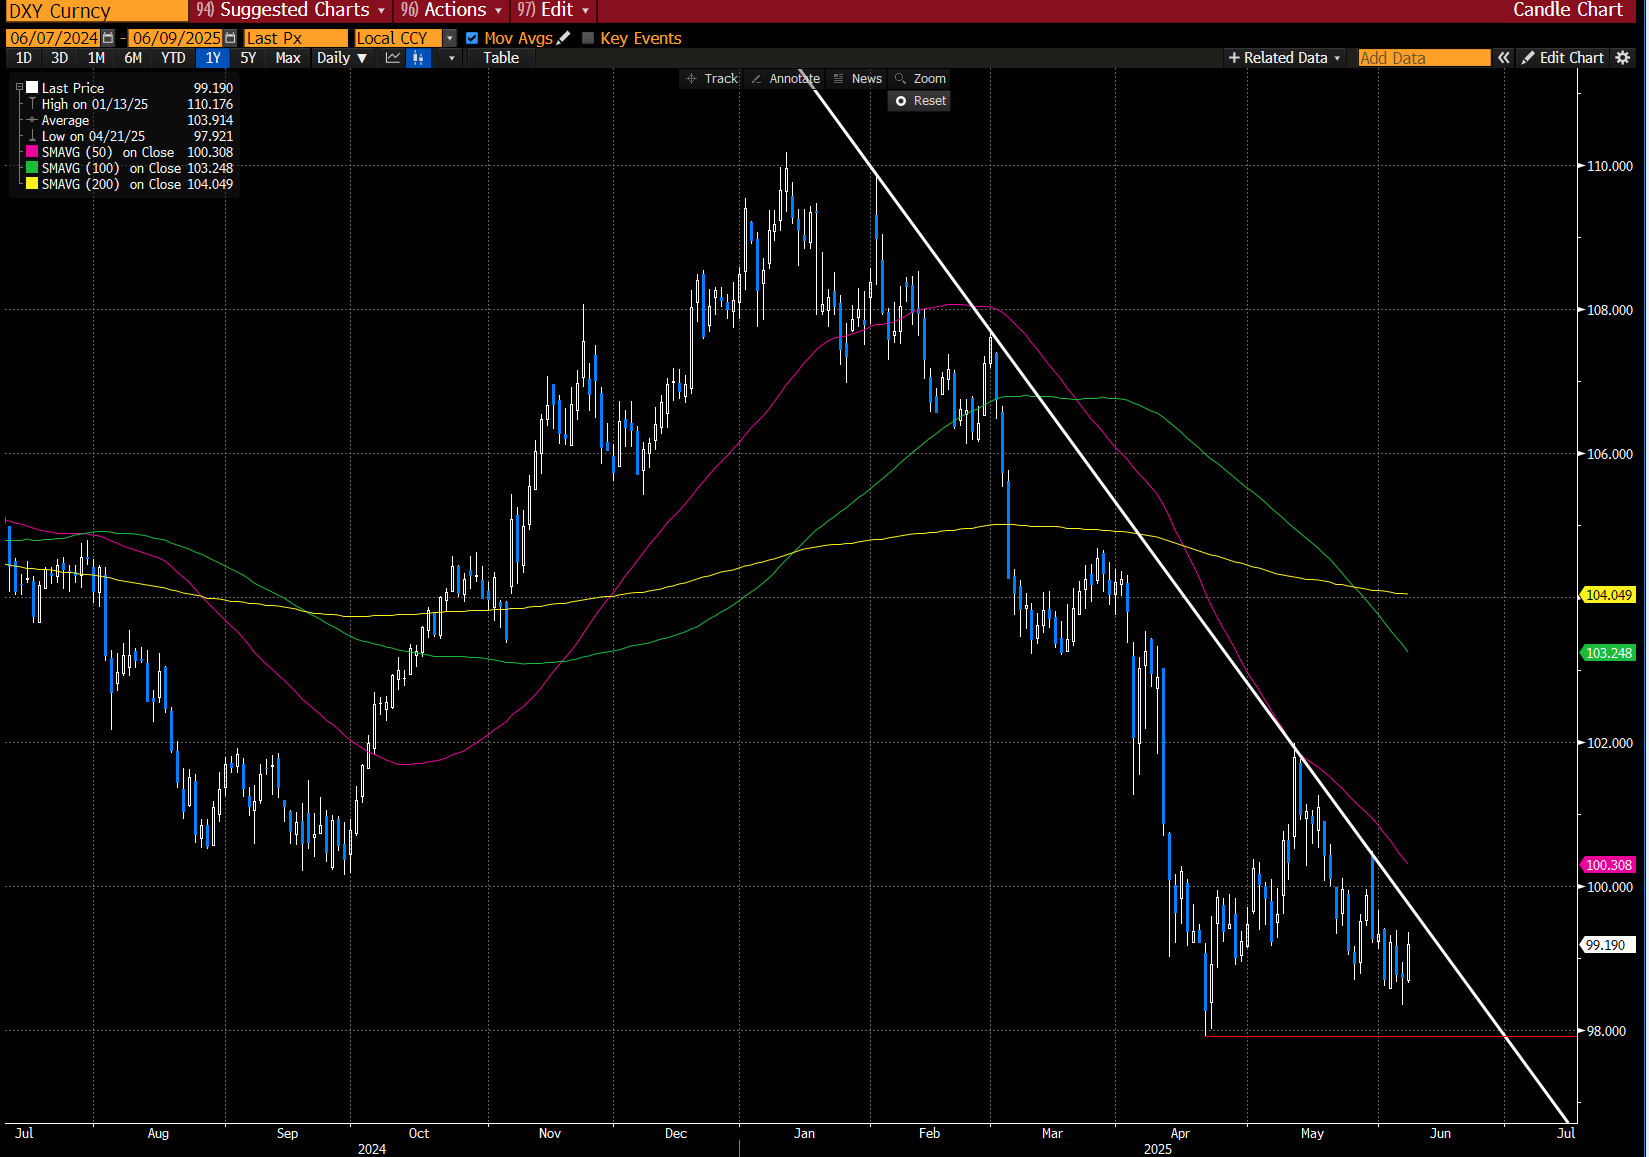
Task: Activate the Track crosshair tool
Action: pos(712,79)
